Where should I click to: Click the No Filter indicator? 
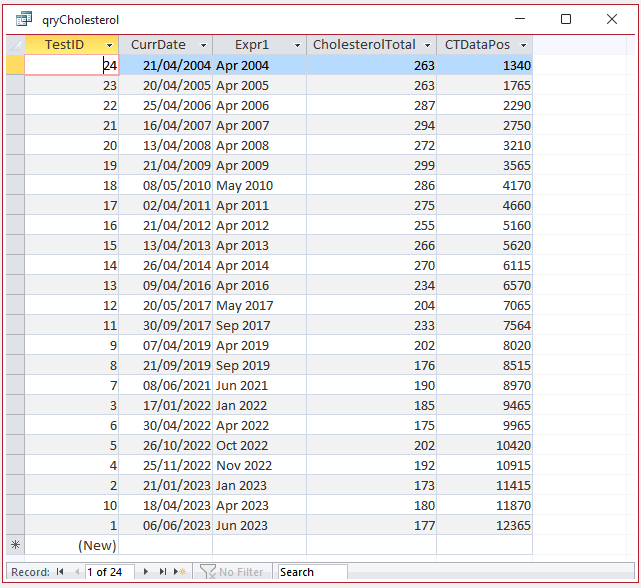pyautogui.click(x=232, y=572)
